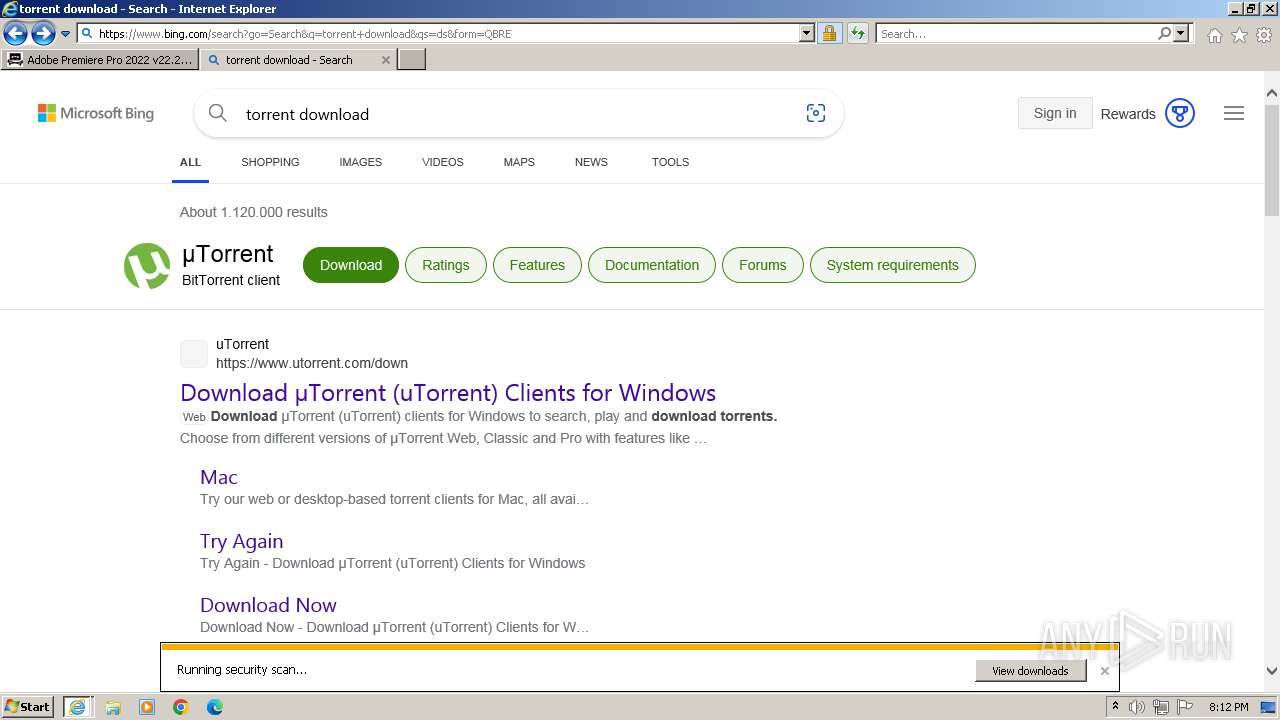Open the Download Now sublink
This screenshot has width=1280, height=720.
pyautogui.click(x=268, y=605)
